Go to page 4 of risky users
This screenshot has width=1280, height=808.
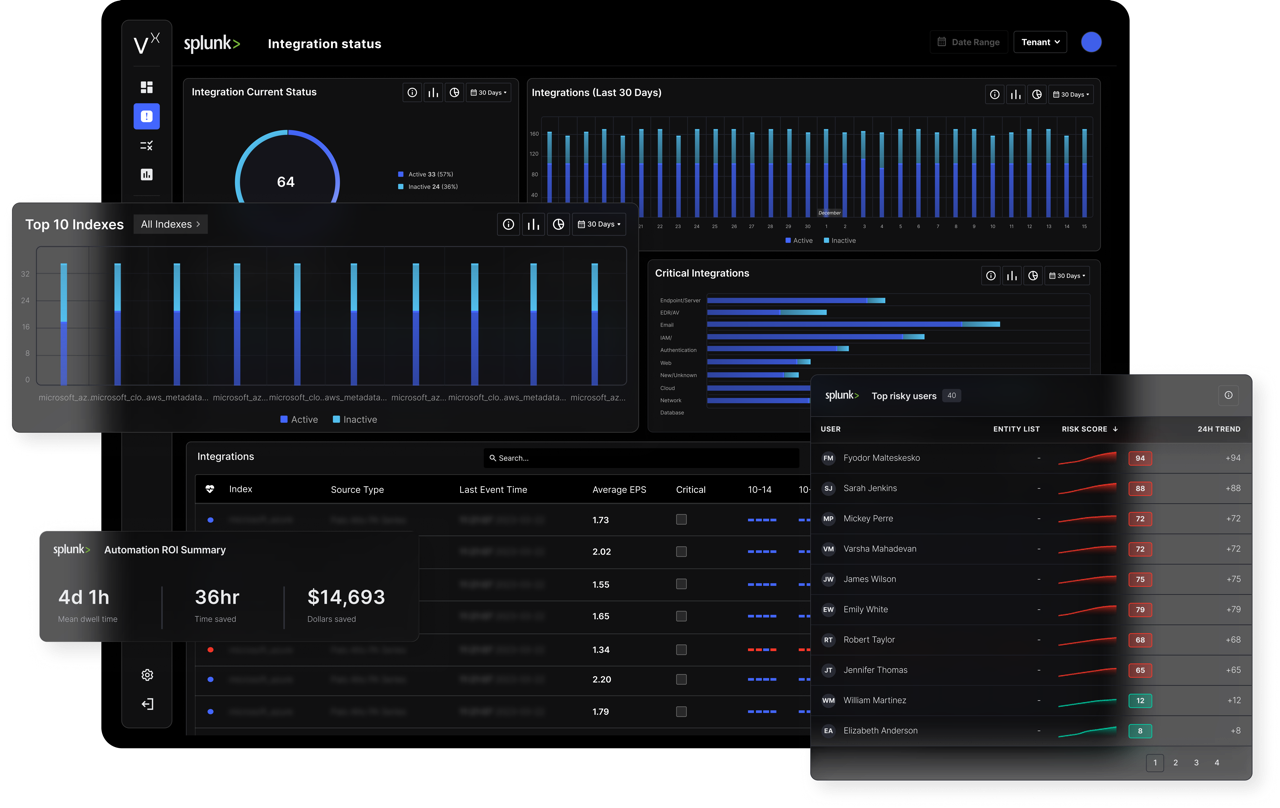1217,763
